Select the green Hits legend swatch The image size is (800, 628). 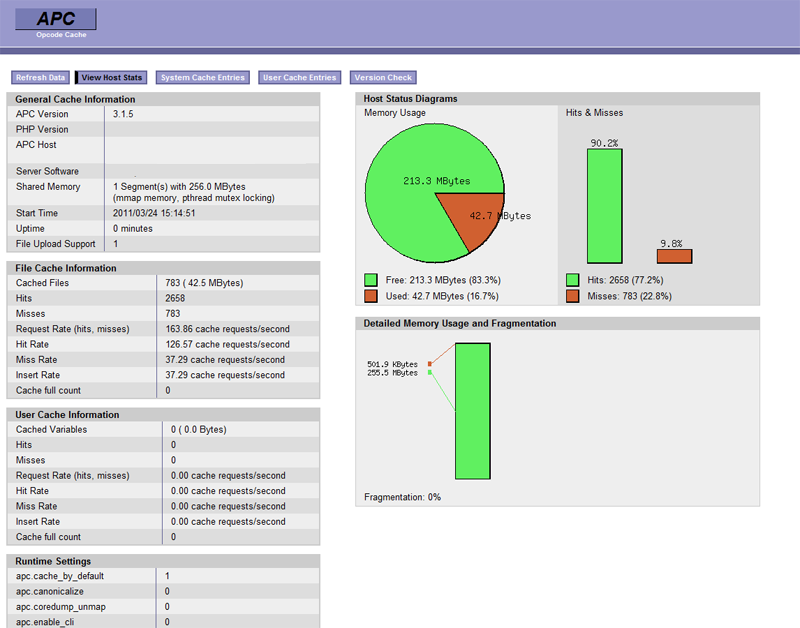pos(572,280)
